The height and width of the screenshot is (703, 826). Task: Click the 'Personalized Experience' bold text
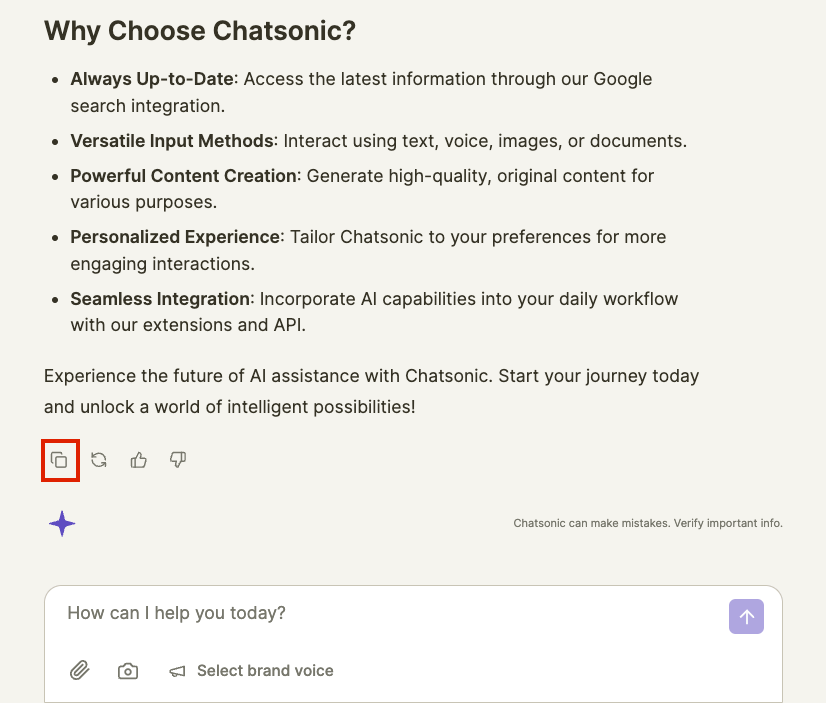point(175,237)
